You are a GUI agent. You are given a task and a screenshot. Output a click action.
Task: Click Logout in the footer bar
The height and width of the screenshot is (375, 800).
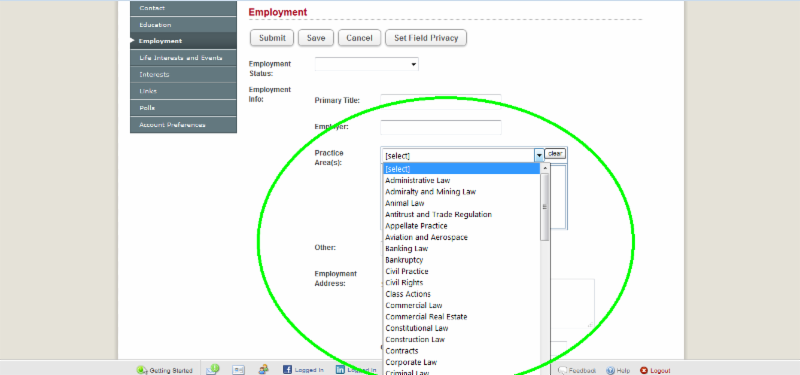[655, 370]
